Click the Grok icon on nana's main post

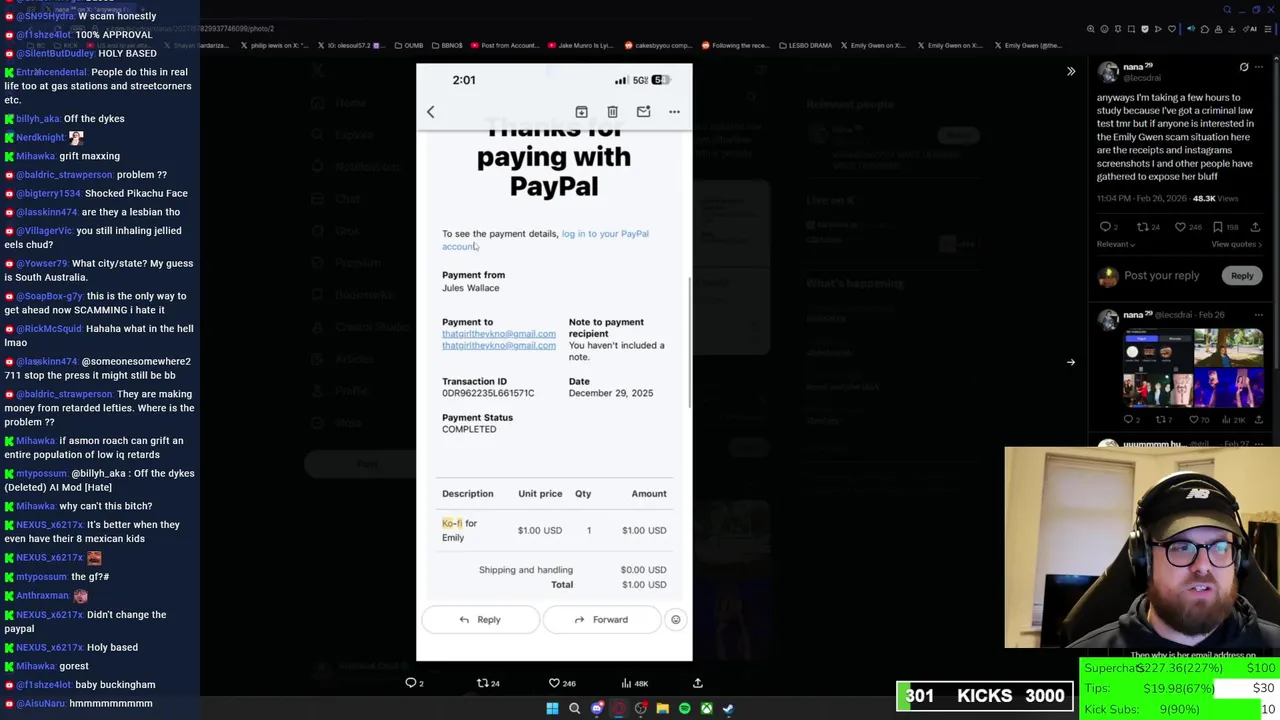[x=1244, y=67]
